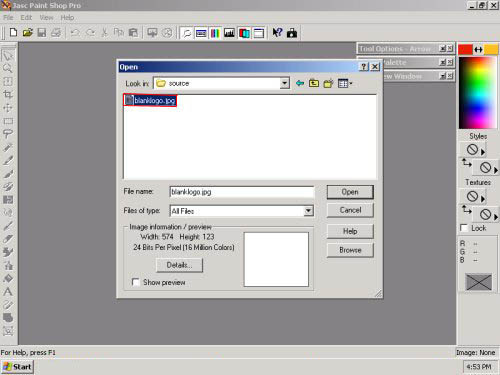Click the New file toolbar icon
Screen dimensions: 500x375
coord(13,33)
